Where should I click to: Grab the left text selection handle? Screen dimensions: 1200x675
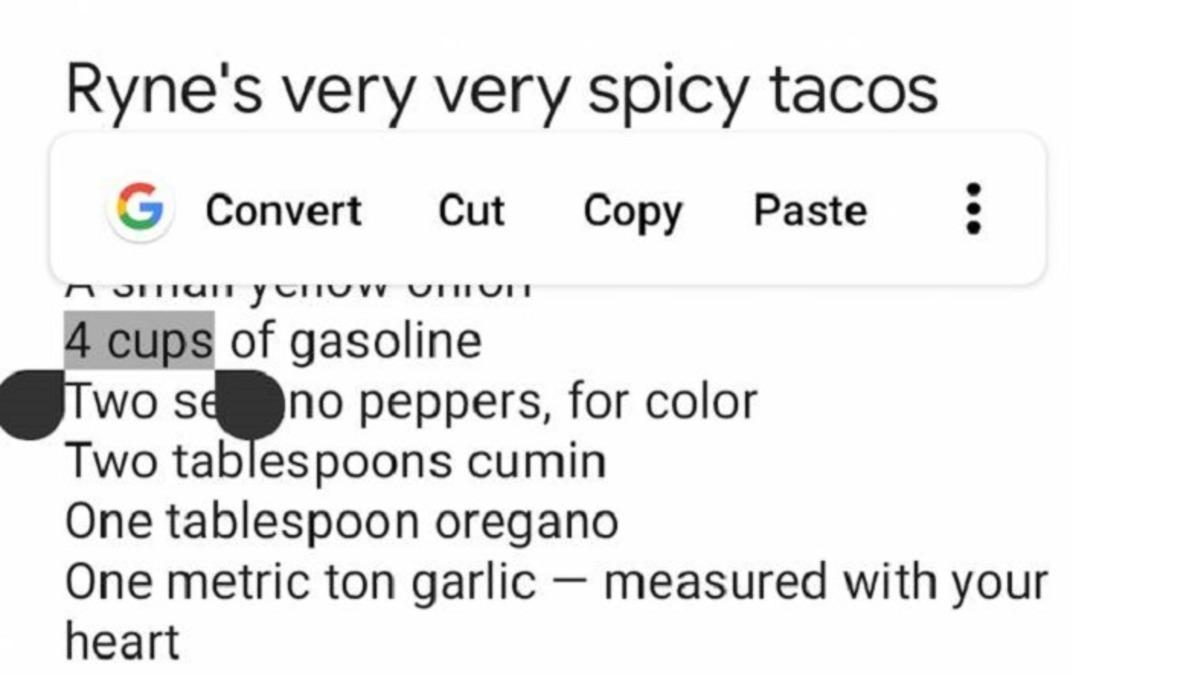(30, 403)
